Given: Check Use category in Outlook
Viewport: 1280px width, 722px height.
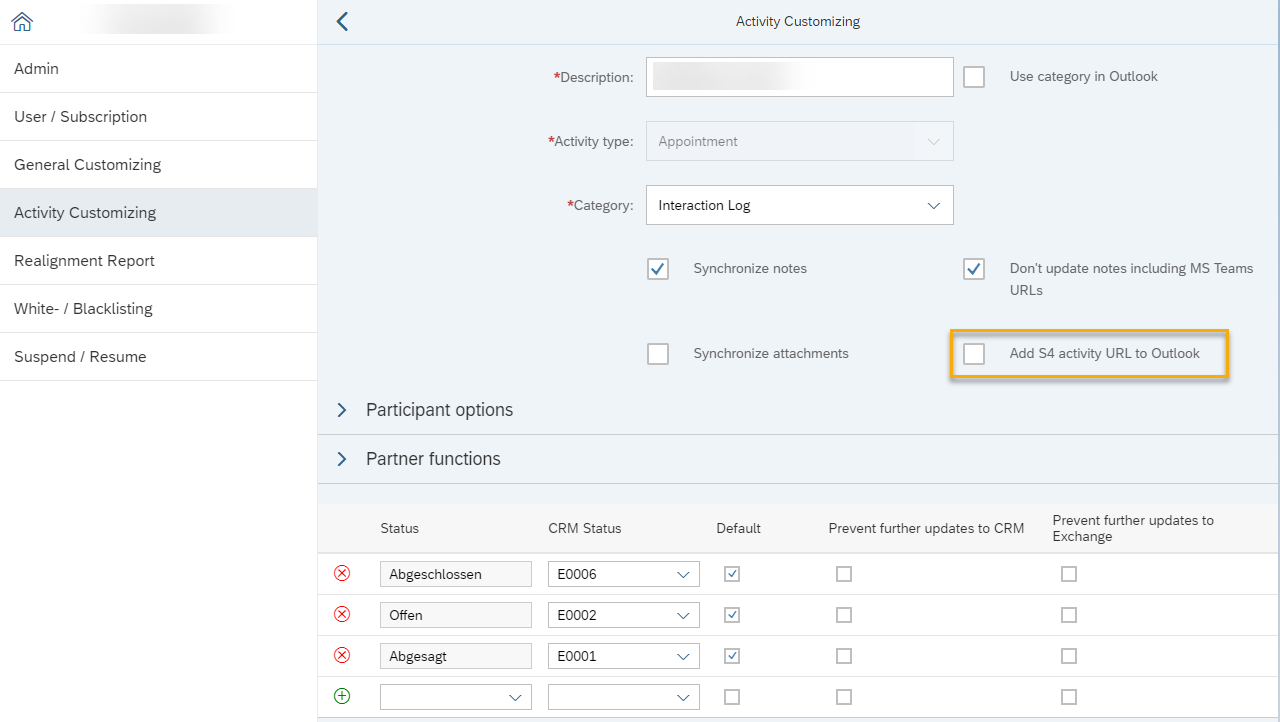Looking at the screenshot, I should point(974,77).
